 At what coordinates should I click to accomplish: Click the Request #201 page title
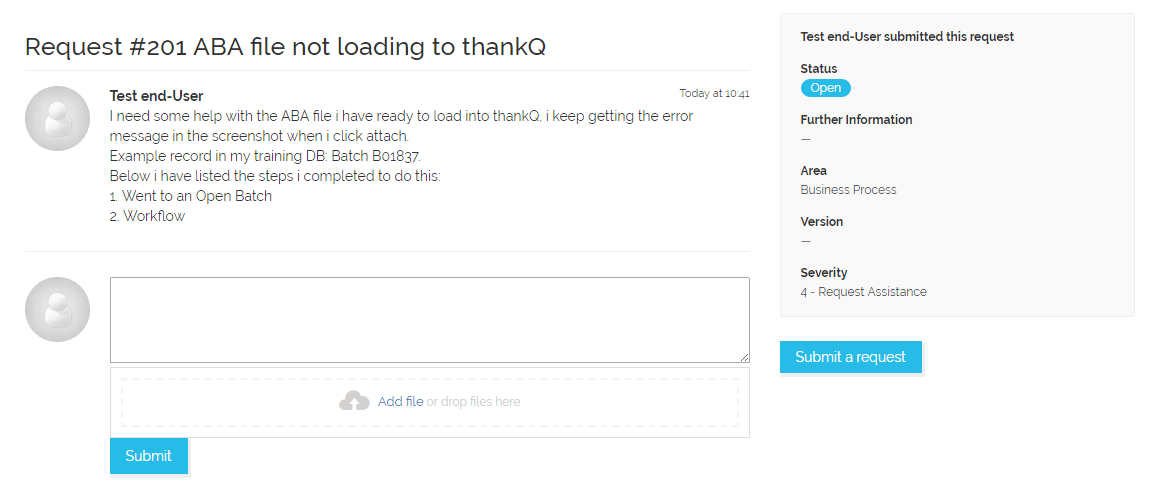[x=285, y=46]
